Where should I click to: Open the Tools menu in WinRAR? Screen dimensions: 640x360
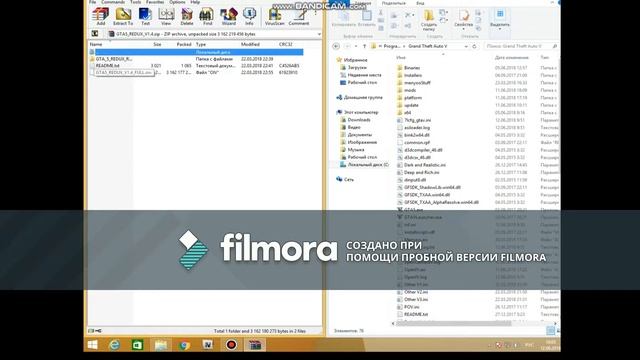tap(136, 2)
